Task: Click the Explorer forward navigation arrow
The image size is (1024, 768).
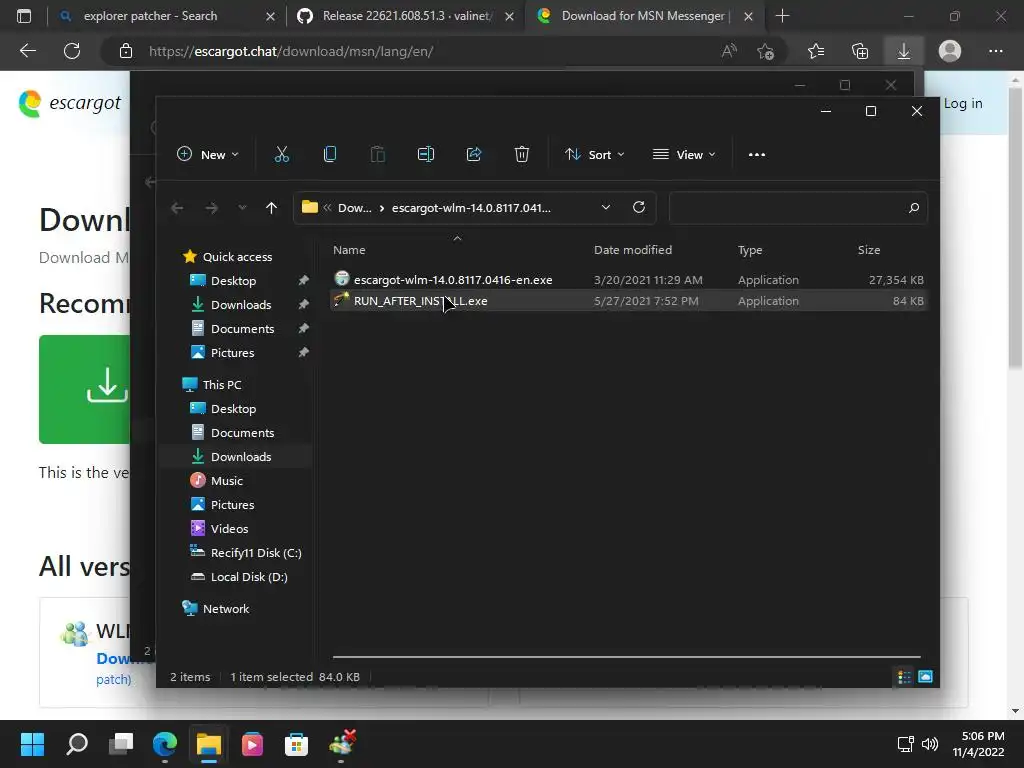Action: [212, 208]
